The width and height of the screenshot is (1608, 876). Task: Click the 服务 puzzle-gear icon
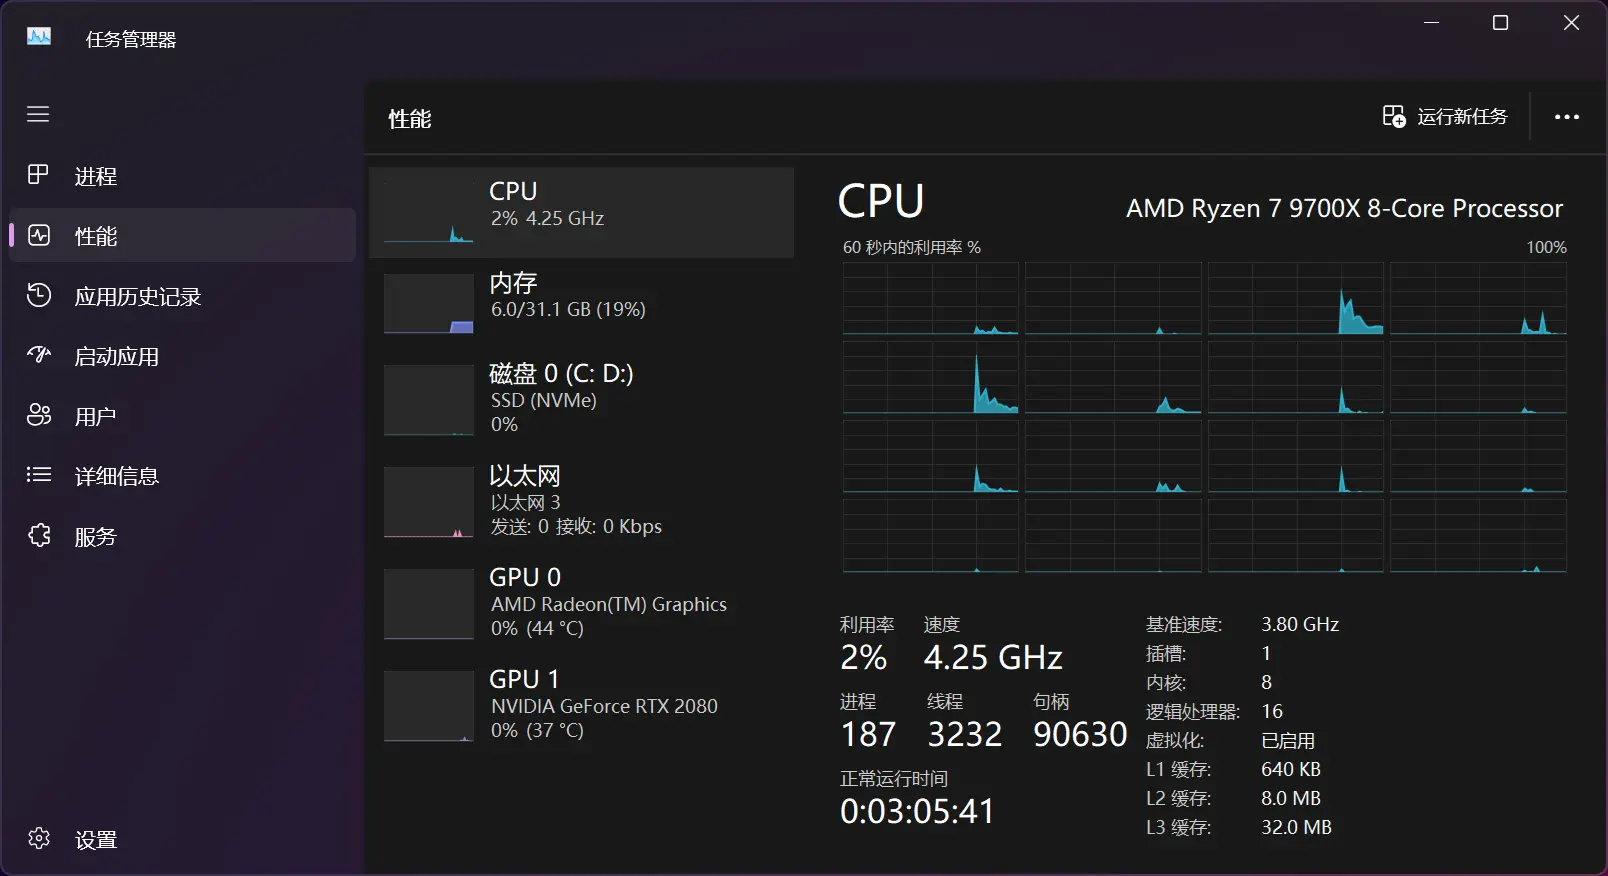(39, 536)
